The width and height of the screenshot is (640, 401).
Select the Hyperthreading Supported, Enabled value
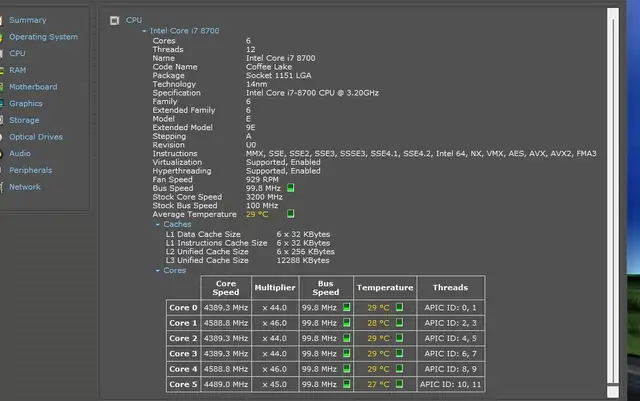[283, 171]
